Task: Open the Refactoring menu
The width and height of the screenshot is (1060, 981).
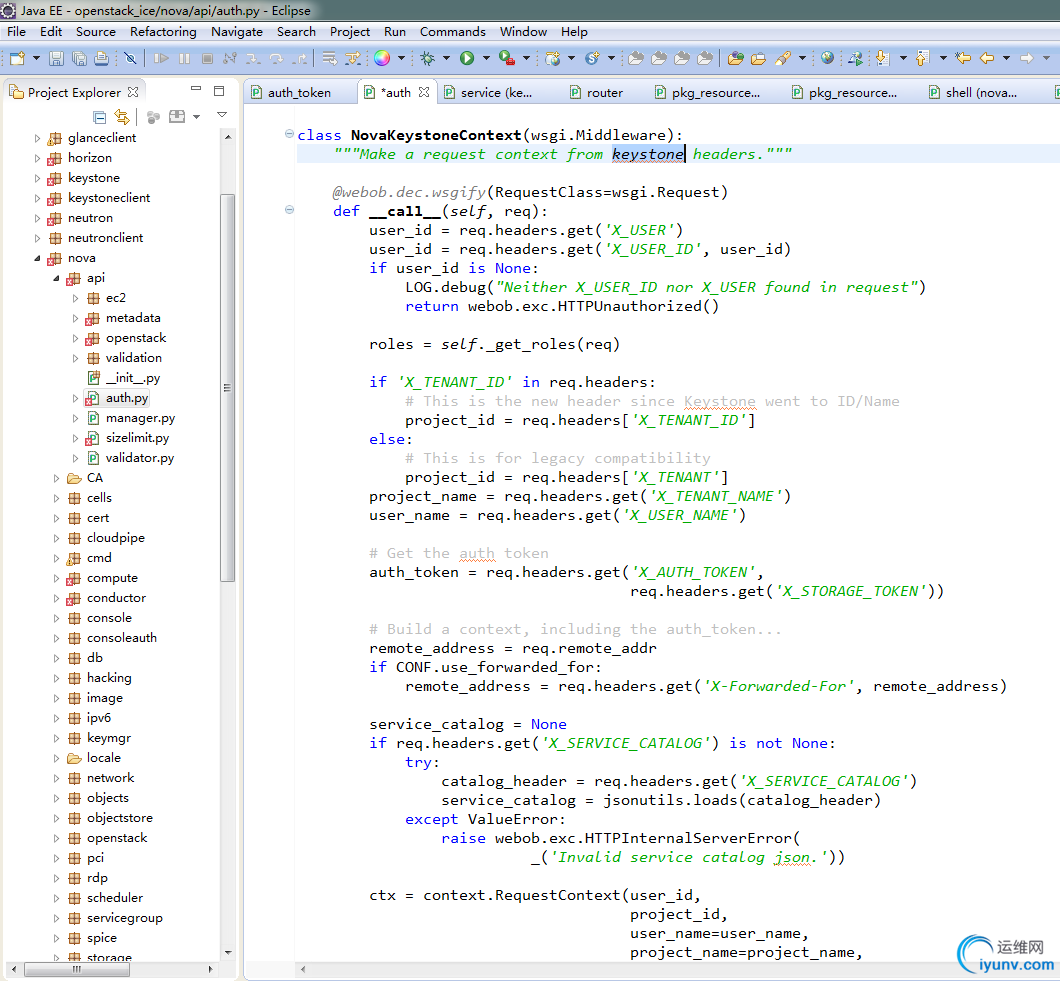Action: tap(163, 32)
